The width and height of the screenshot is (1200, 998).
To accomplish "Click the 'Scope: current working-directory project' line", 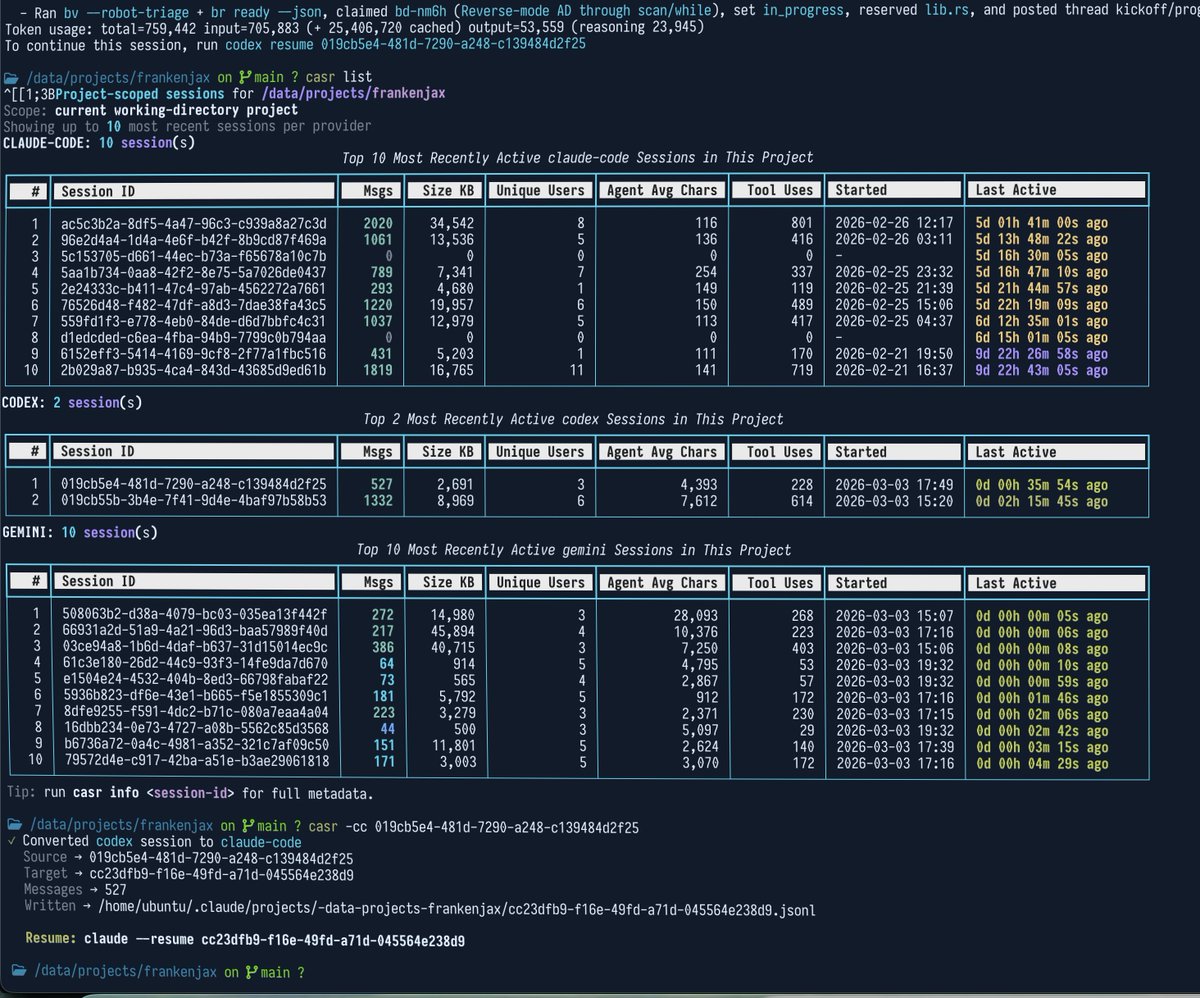I will 150,109.
